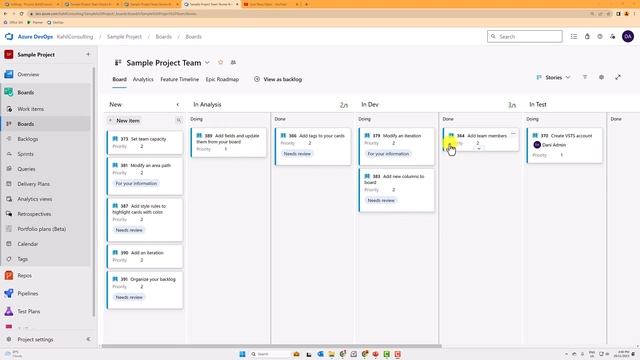Open more actions on card 364
The height and width of the screenshot is (360, 640).
(x=513, y=134)
